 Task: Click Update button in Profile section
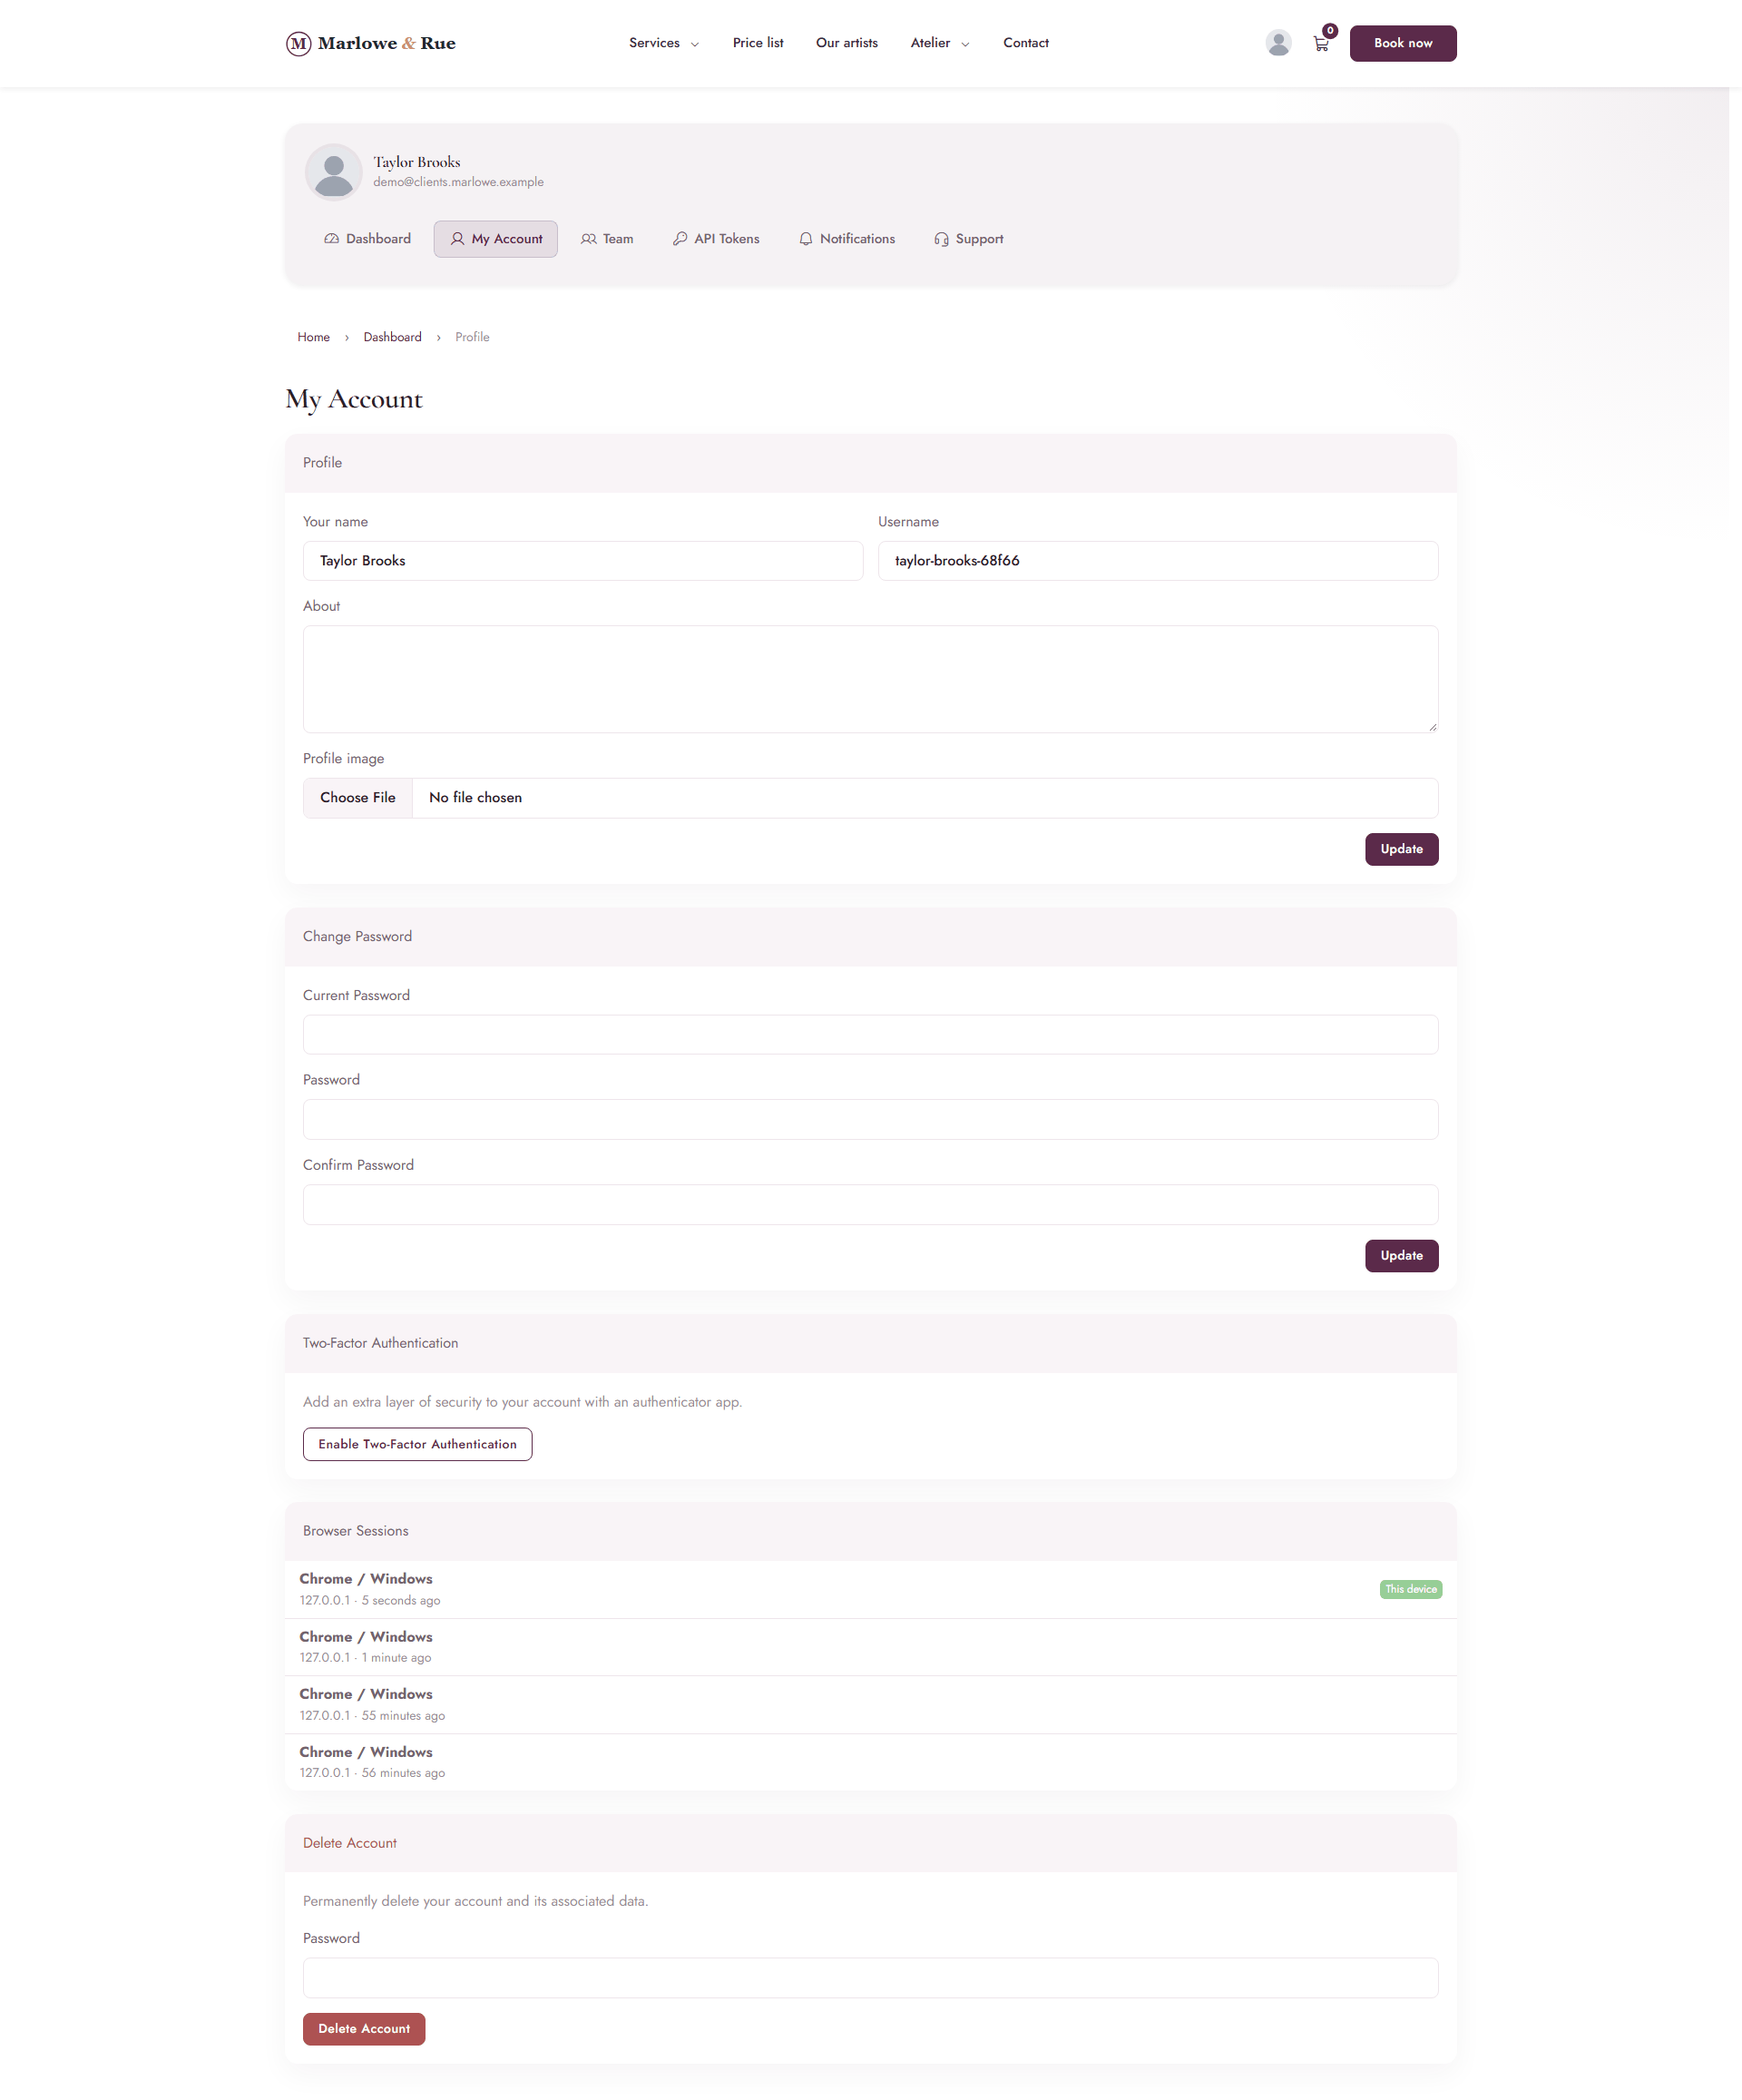[x=1401, y=849]
